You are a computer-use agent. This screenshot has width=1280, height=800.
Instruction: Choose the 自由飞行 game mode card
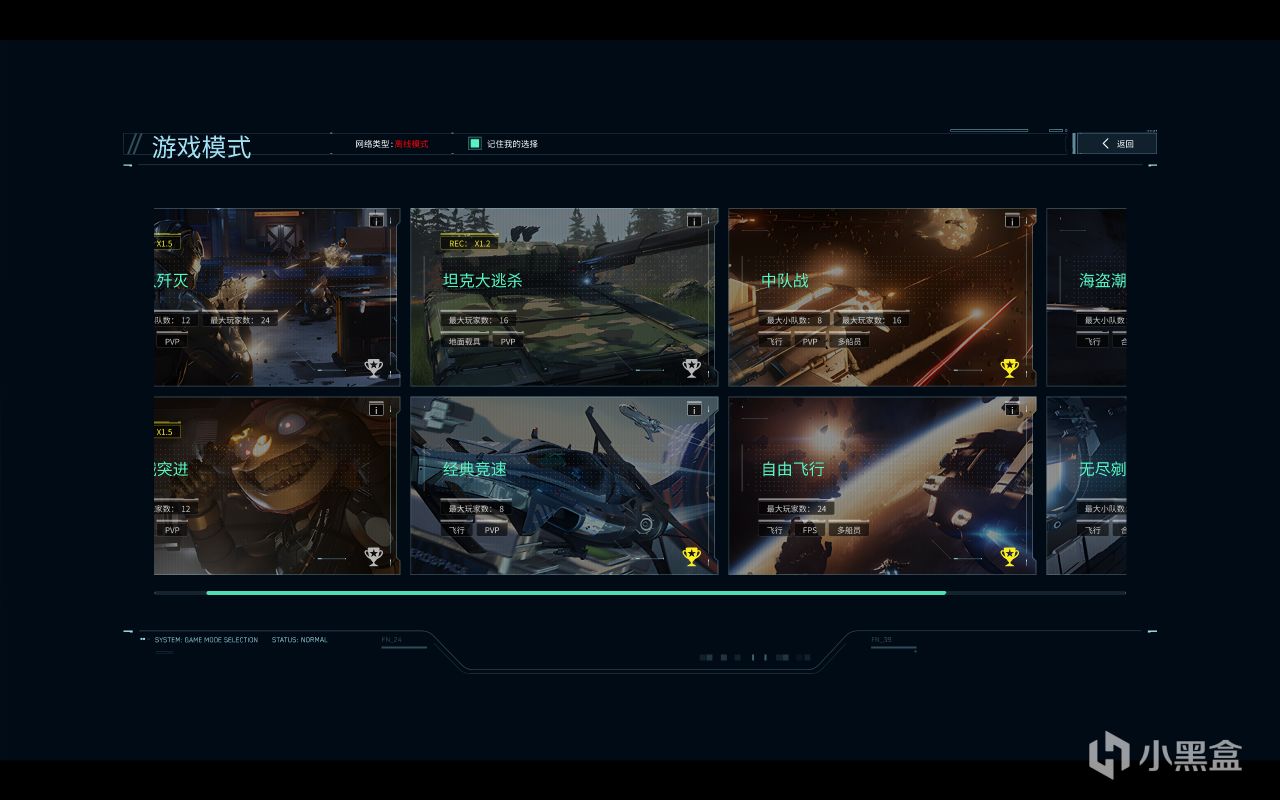(882, 485)
